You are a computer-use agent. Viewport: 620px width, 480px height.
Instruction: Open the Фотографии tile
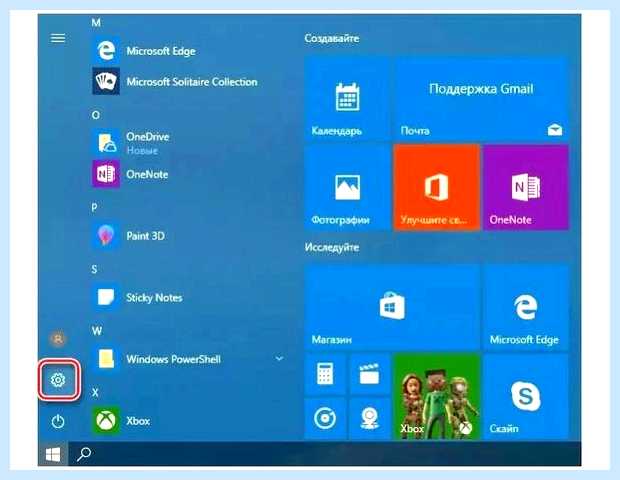coord(348,187)
